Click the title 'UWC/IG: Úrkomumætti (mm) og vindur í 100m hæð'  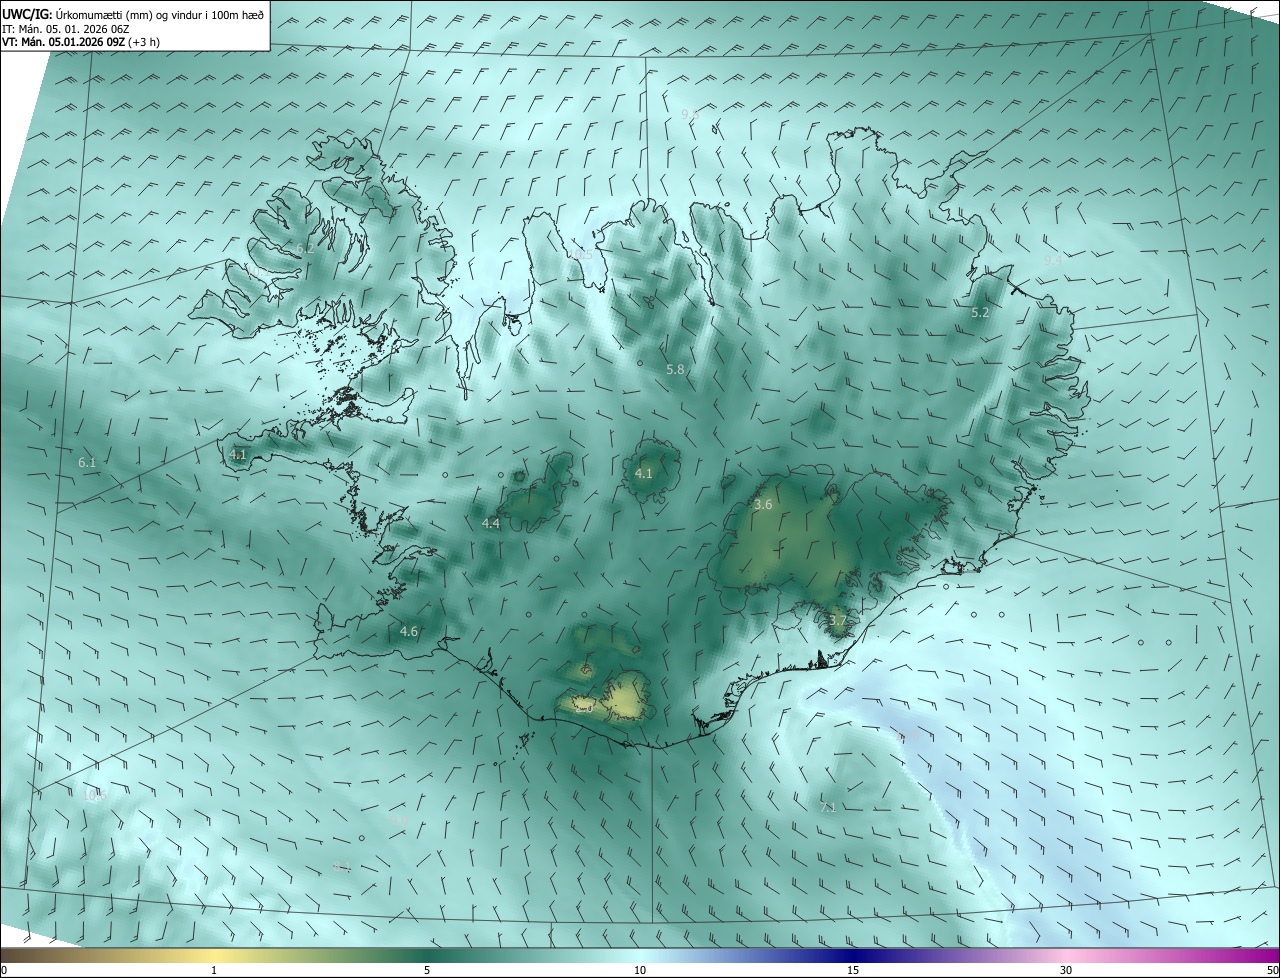point(133,13)
